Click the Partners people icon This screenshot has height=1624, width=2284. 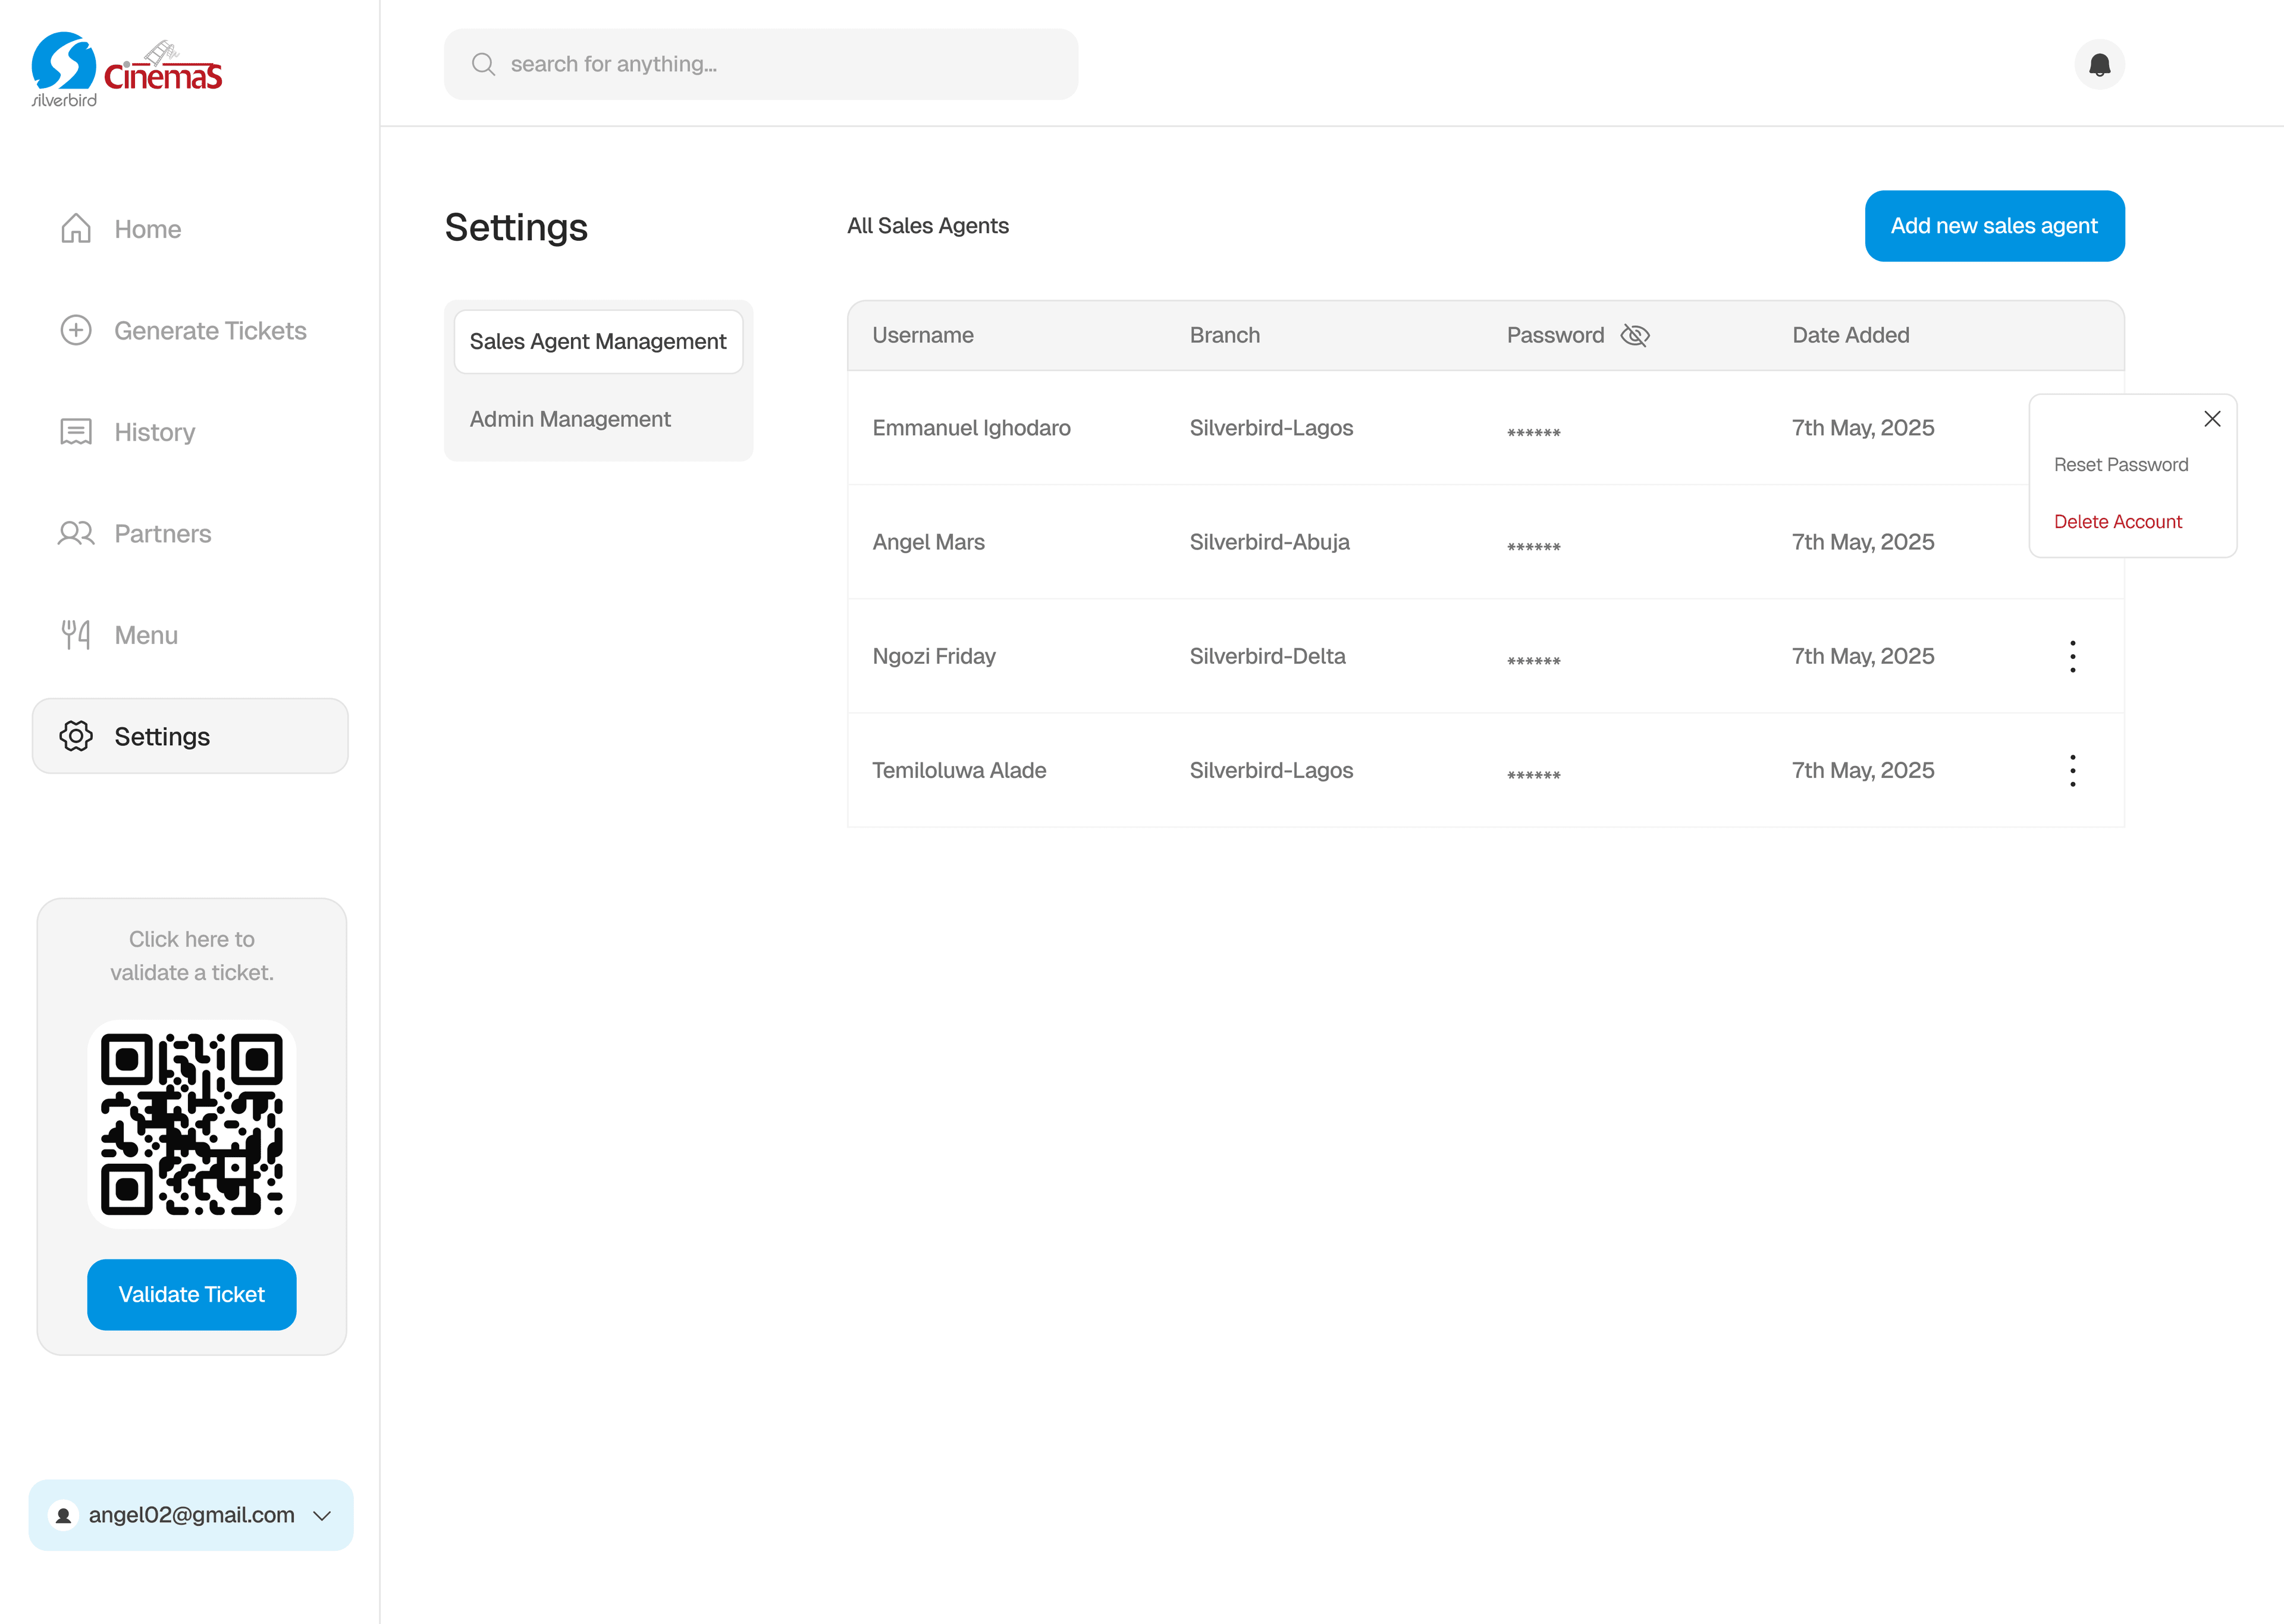pos(76,533)
